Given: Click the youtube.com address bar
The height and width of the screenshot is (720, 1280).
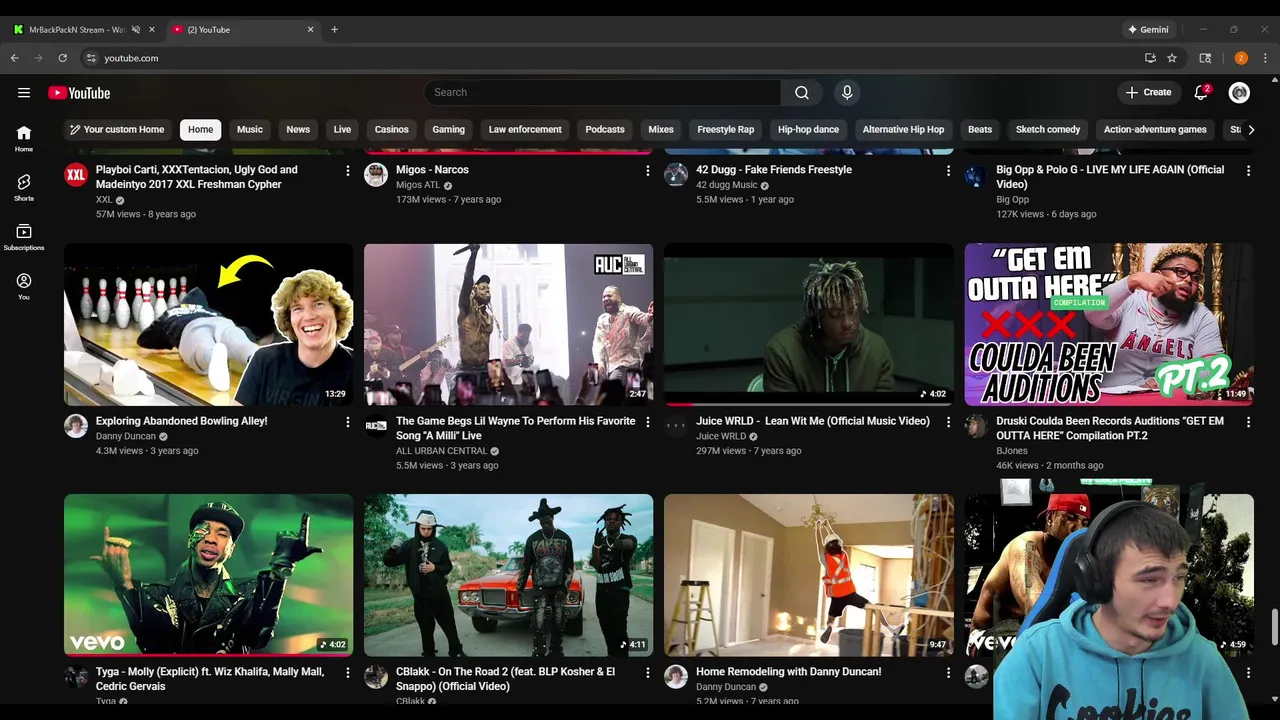Looking at the screenshot, I should coord(610,58).
